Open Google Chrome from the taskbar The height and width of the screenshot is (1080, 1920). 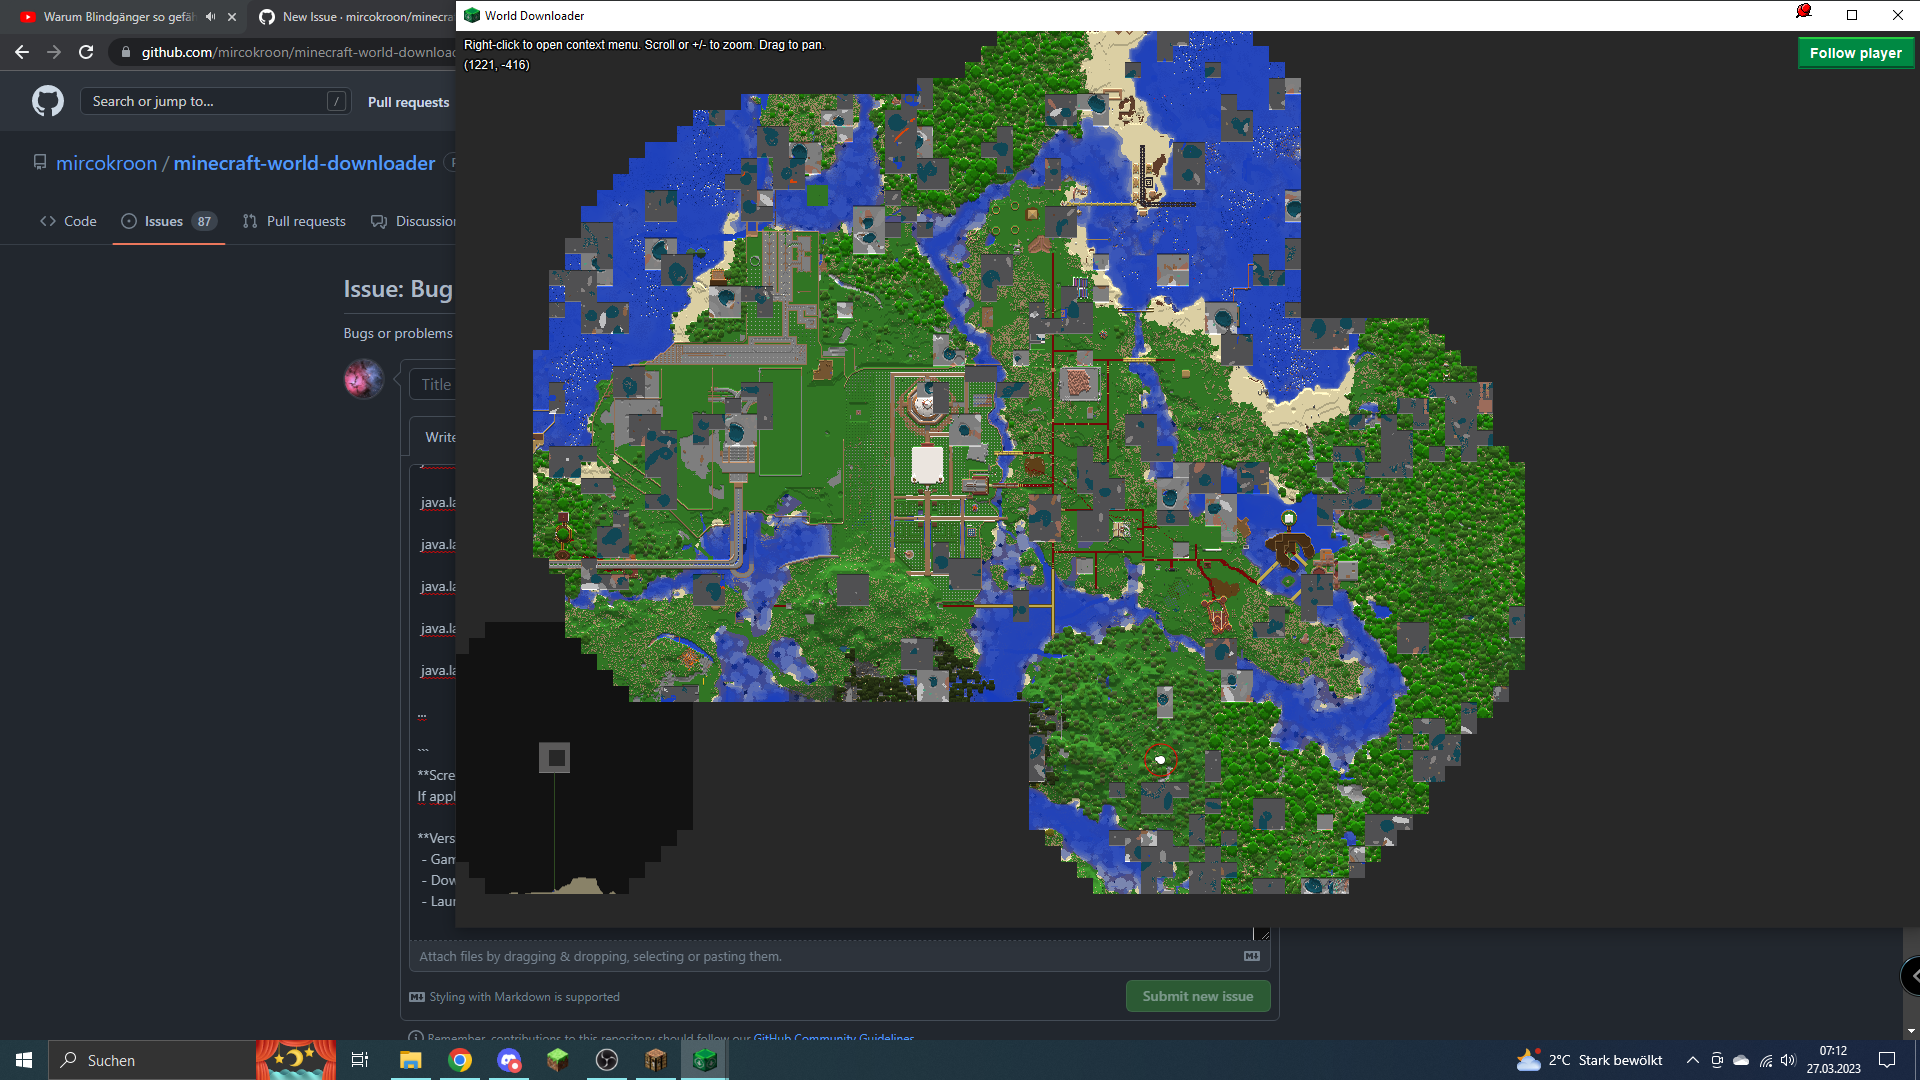tap(460, 1059)
